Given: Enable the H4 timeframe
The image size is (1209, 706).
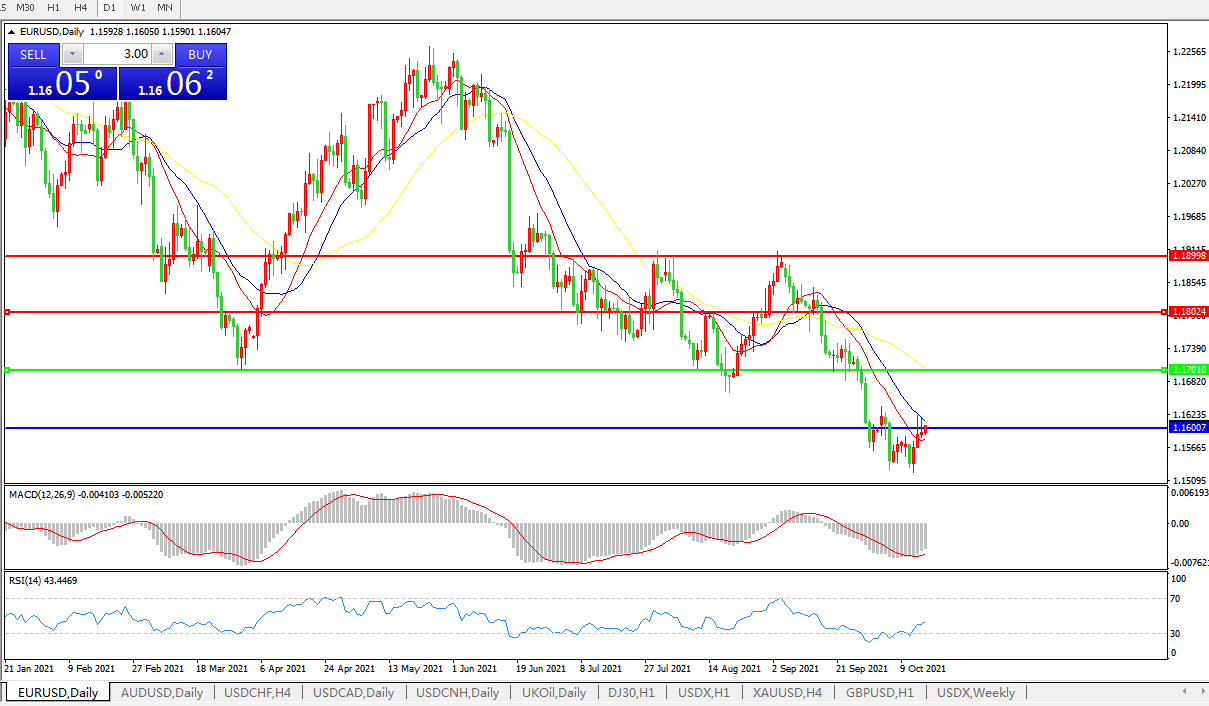Looking at the screenshot, I should pos(81,8).
